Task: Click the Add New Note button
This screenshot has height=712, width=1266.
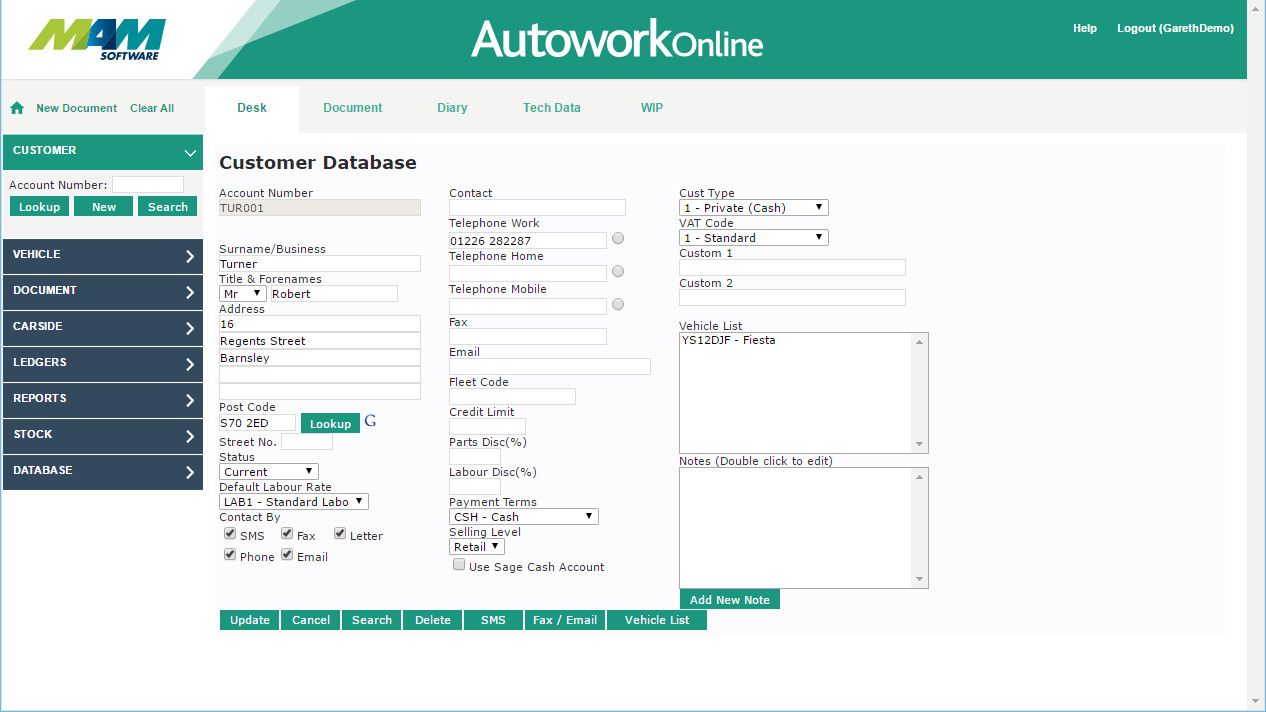Action: (729, 600)
